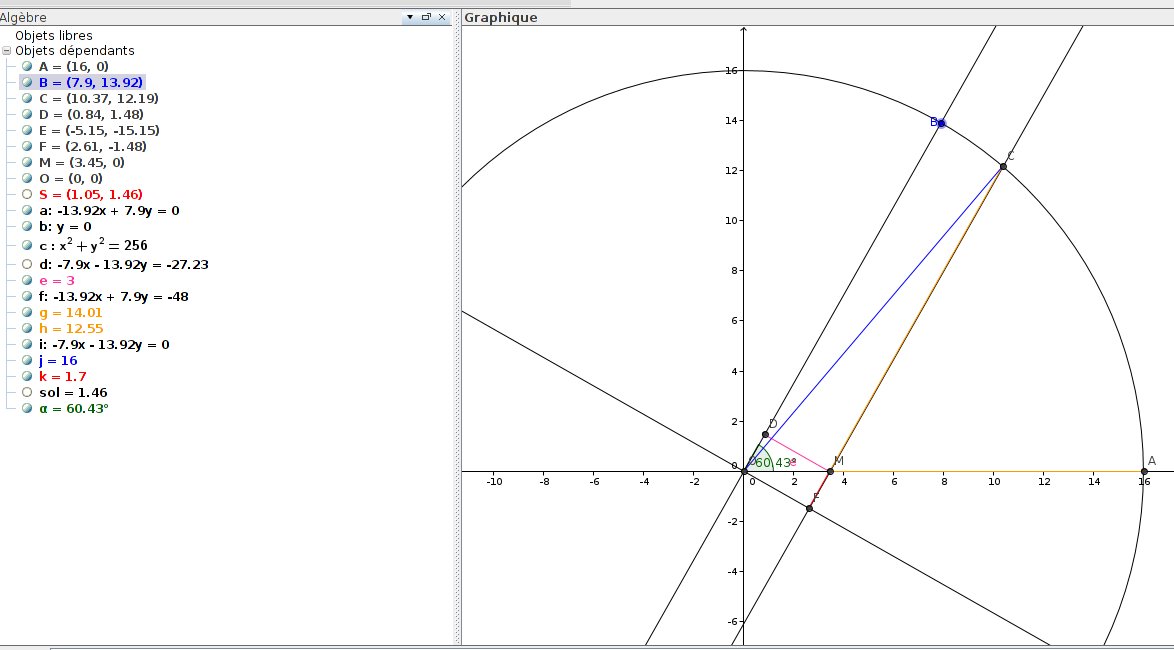Toggle visibility bullet for g = 14.01
The width and height of the screenshot is (1174, 650).
[27, 313]
